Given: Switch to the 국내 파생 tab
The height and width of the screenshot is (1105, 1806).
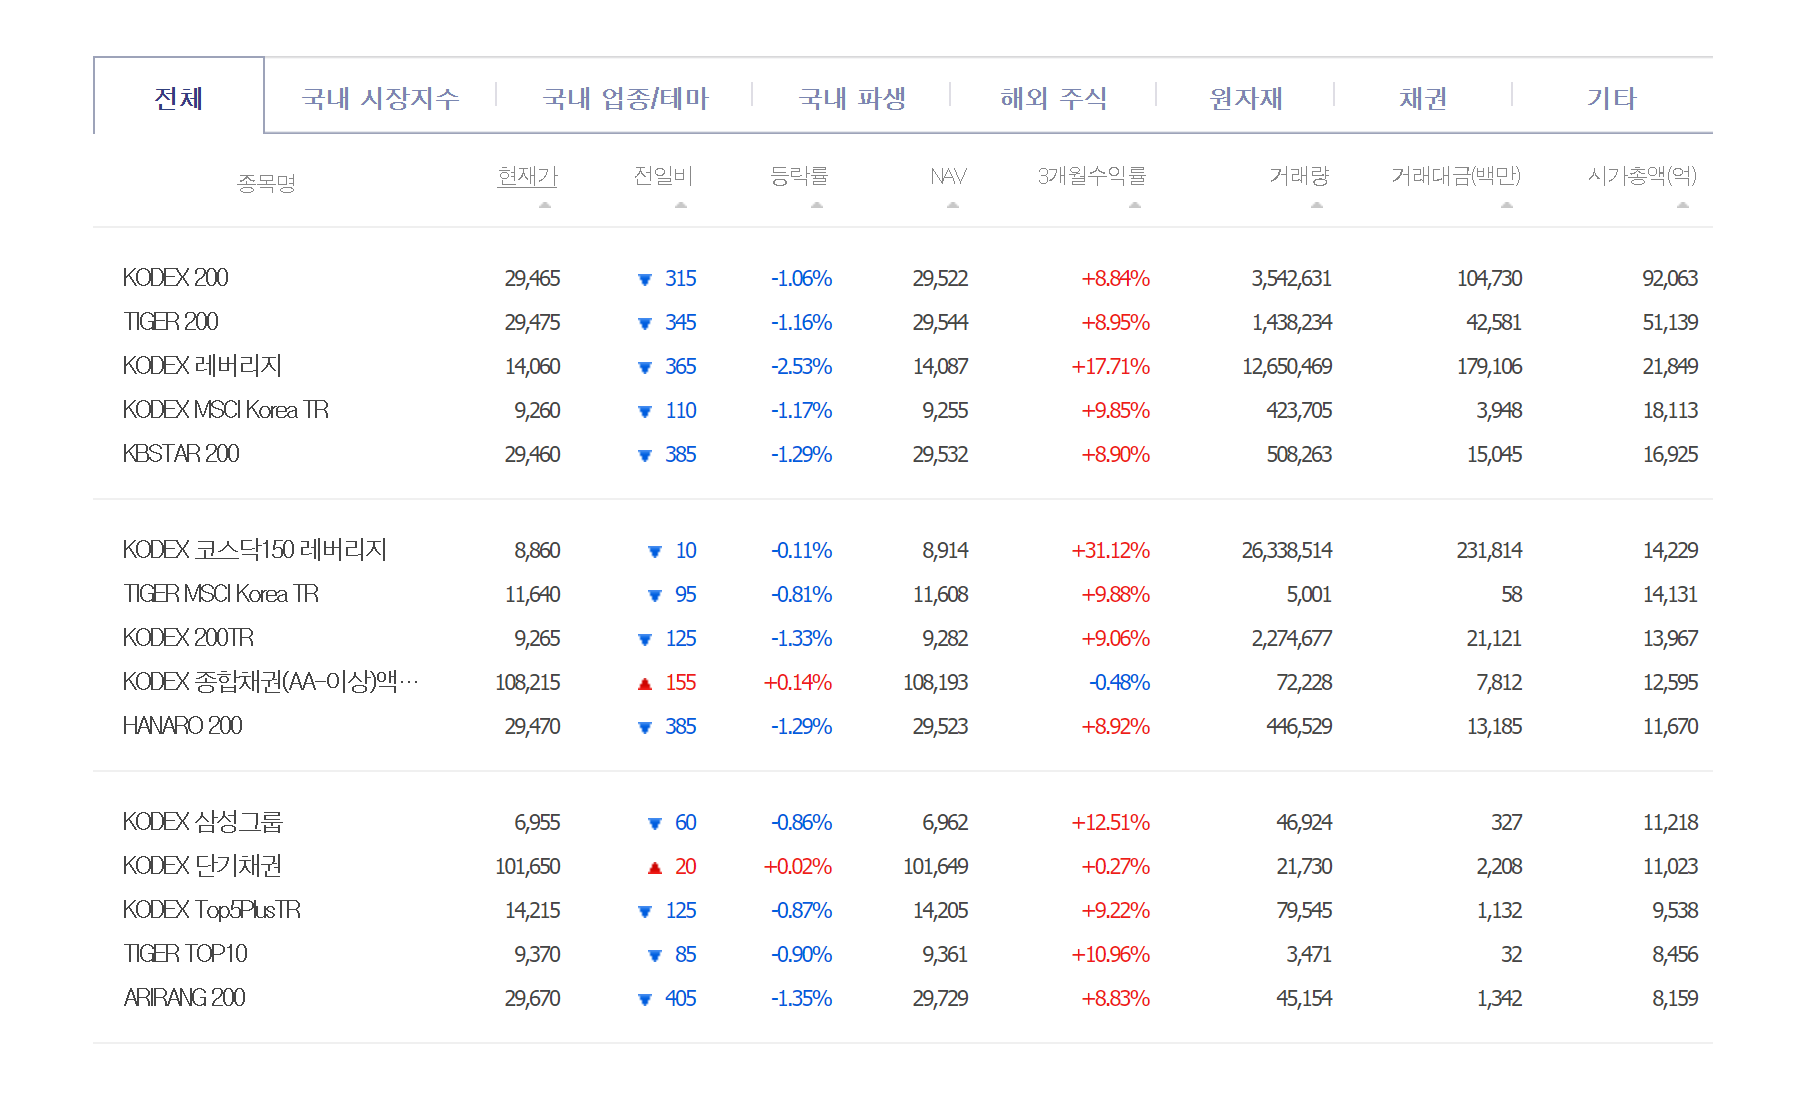Looking at the screenshot, I should pos(852,98).
